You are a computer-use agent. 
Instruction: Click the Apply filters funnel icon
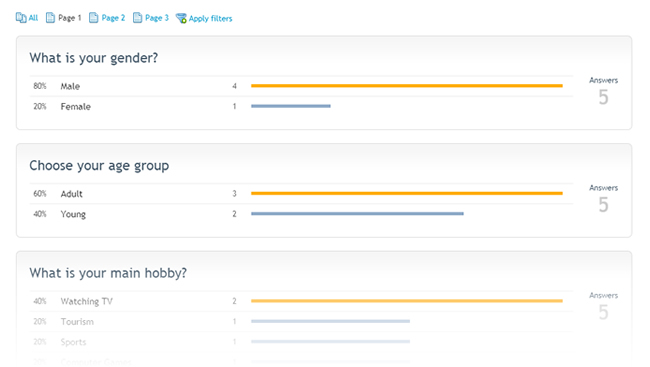(x=181, y=18)
